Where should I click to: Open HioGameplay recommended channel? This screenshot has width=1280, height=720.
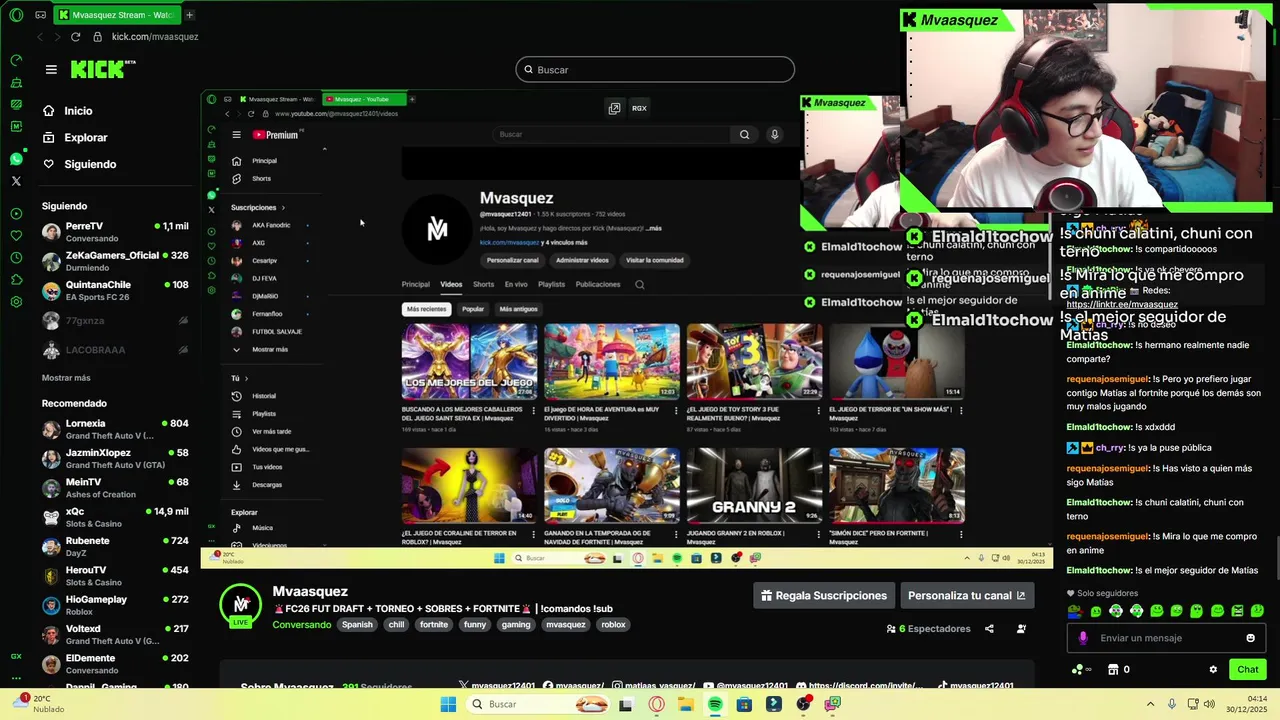115,605
